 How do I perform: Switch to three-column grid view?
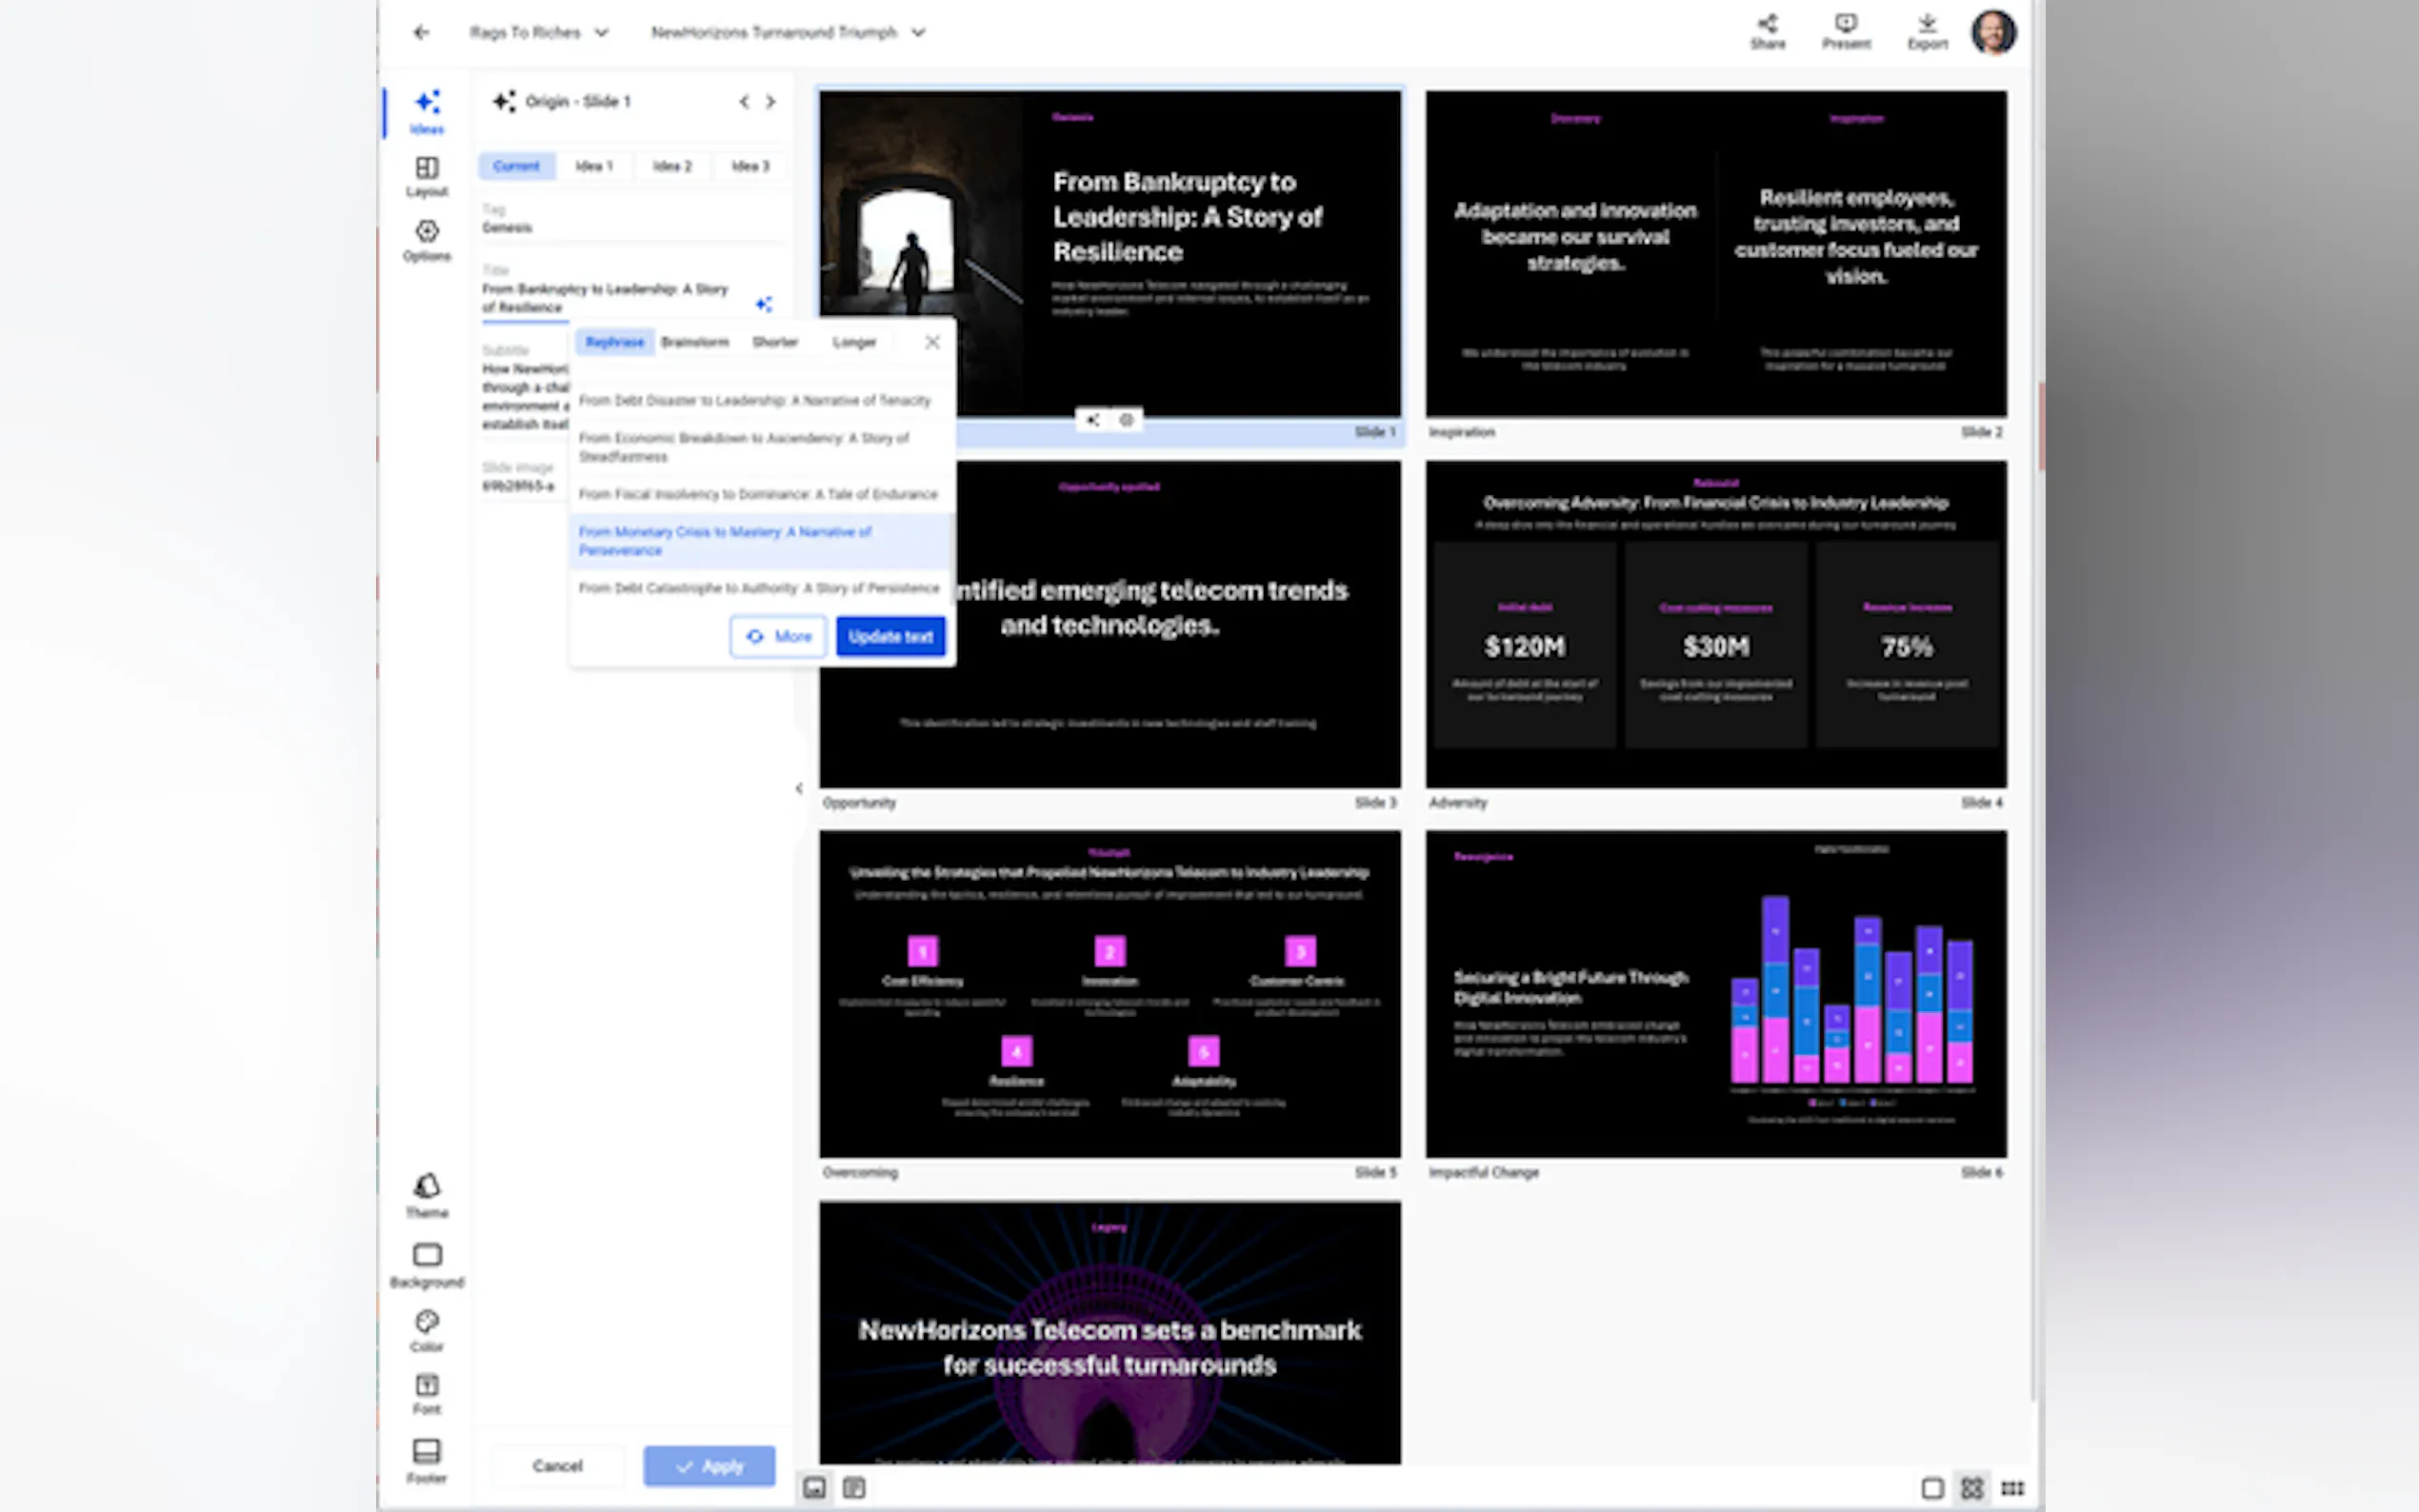point(2012,1489)
